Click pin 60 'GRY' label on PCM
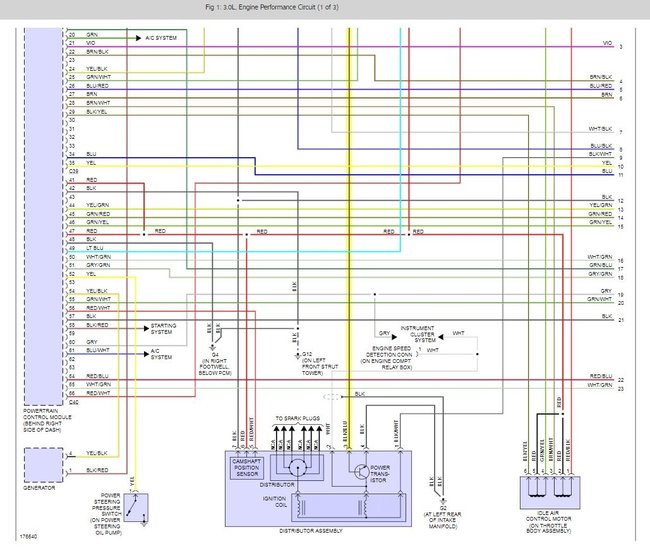 tap(92, 342)
